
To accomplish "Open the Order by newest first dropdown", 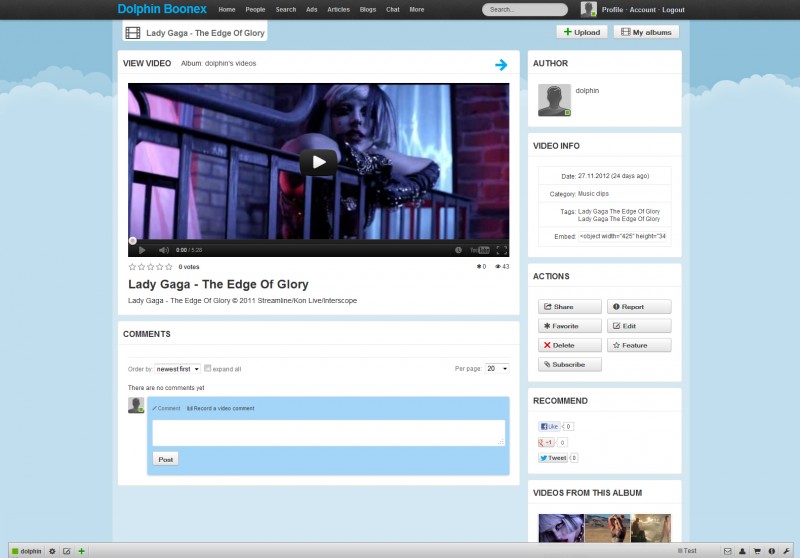I will pos(178,369).
